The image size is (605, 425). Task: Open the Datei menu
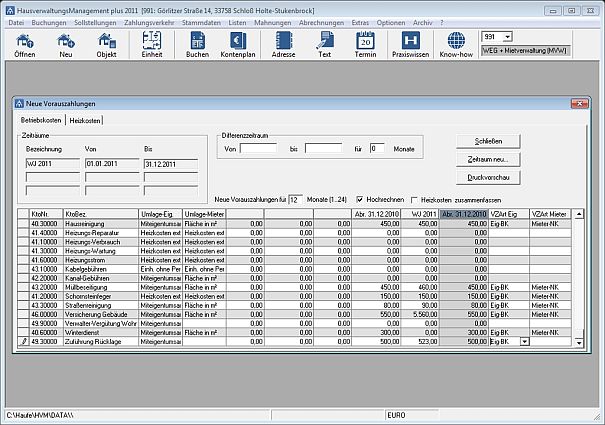point(16,23)
